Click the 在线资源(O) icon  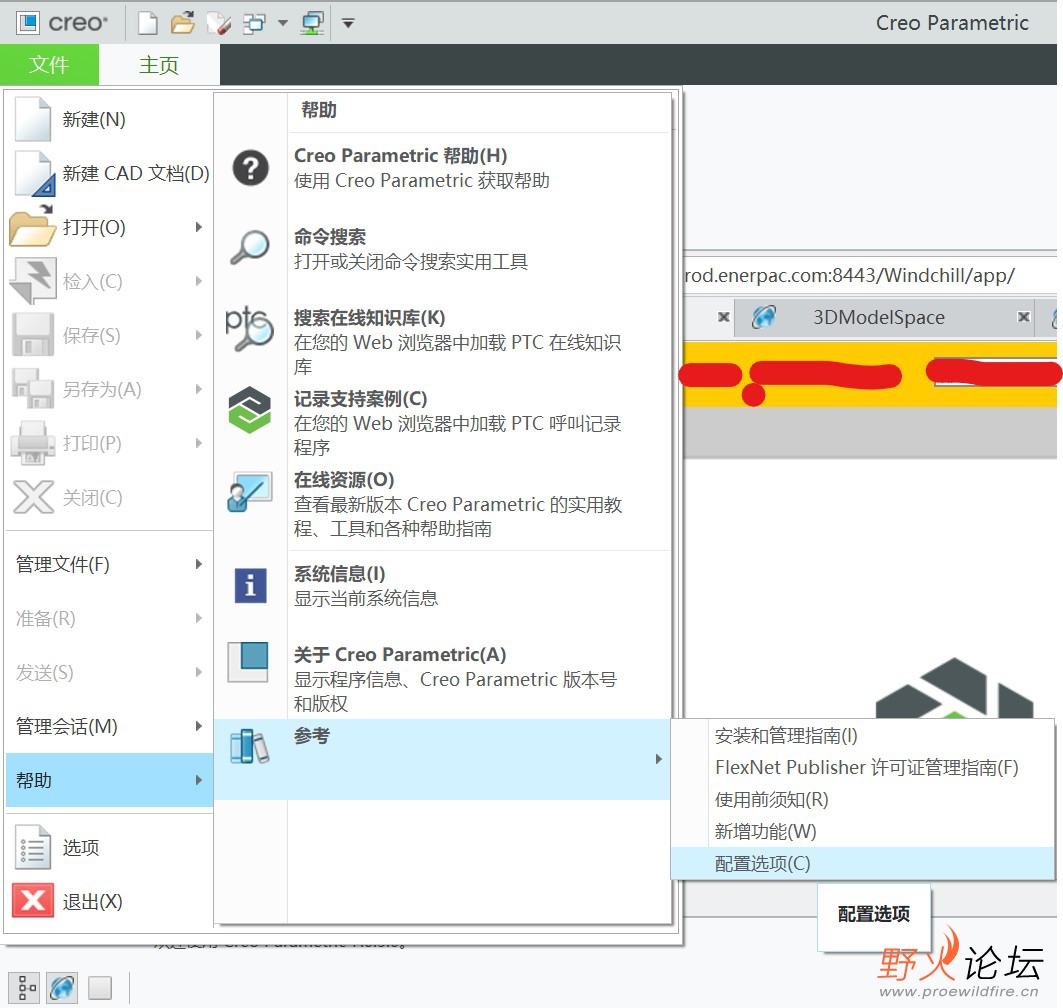tap(249, 491)
